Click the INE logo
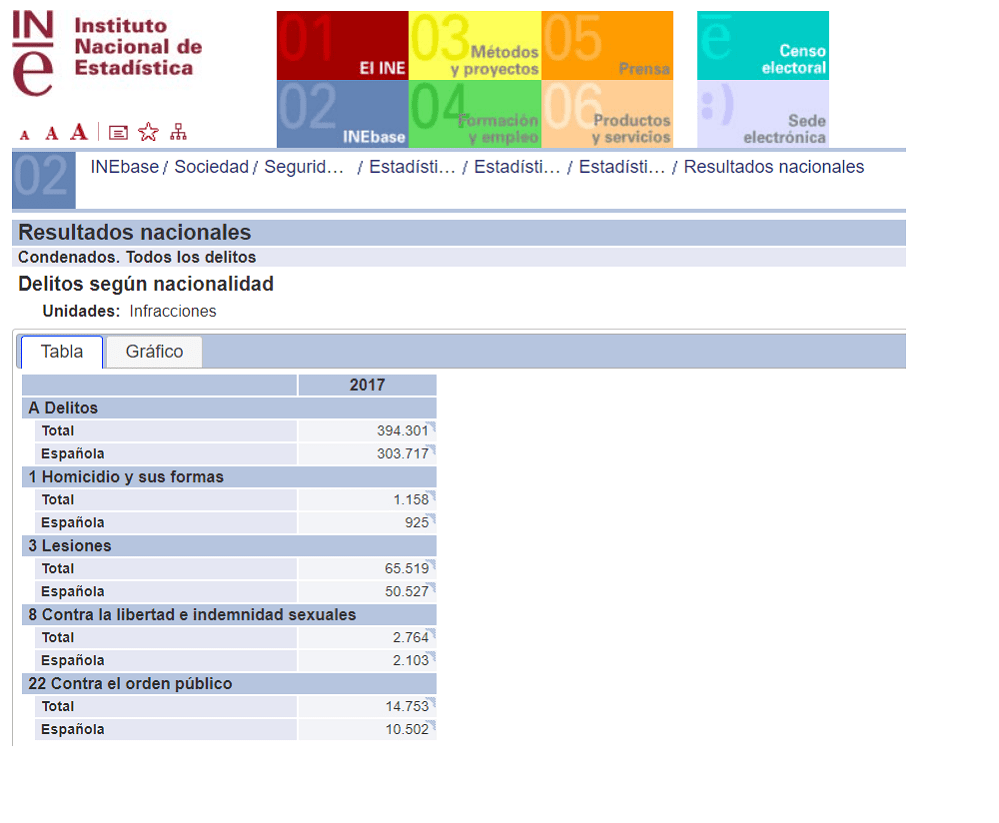The height and width of the screenshot is (823, 999). [107, 54]
